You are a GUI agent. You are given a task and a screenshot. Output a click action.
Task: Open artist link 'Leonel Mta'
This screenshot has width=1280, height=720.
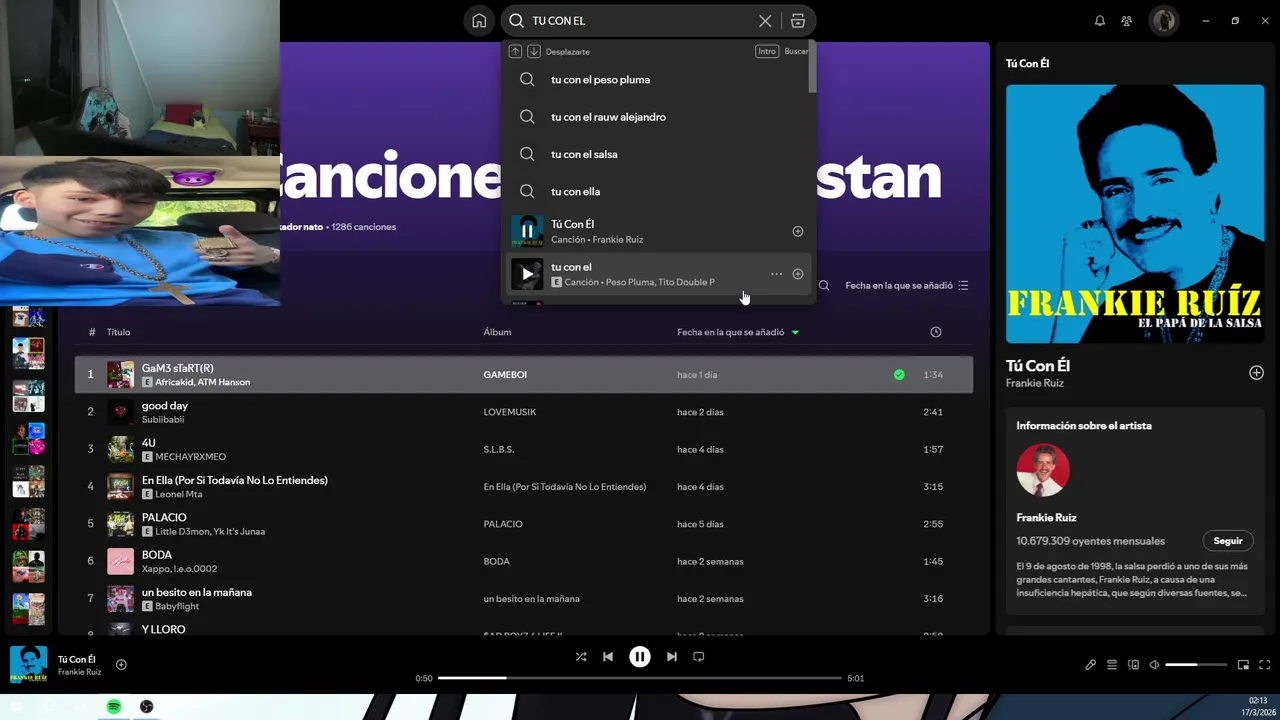178,494
